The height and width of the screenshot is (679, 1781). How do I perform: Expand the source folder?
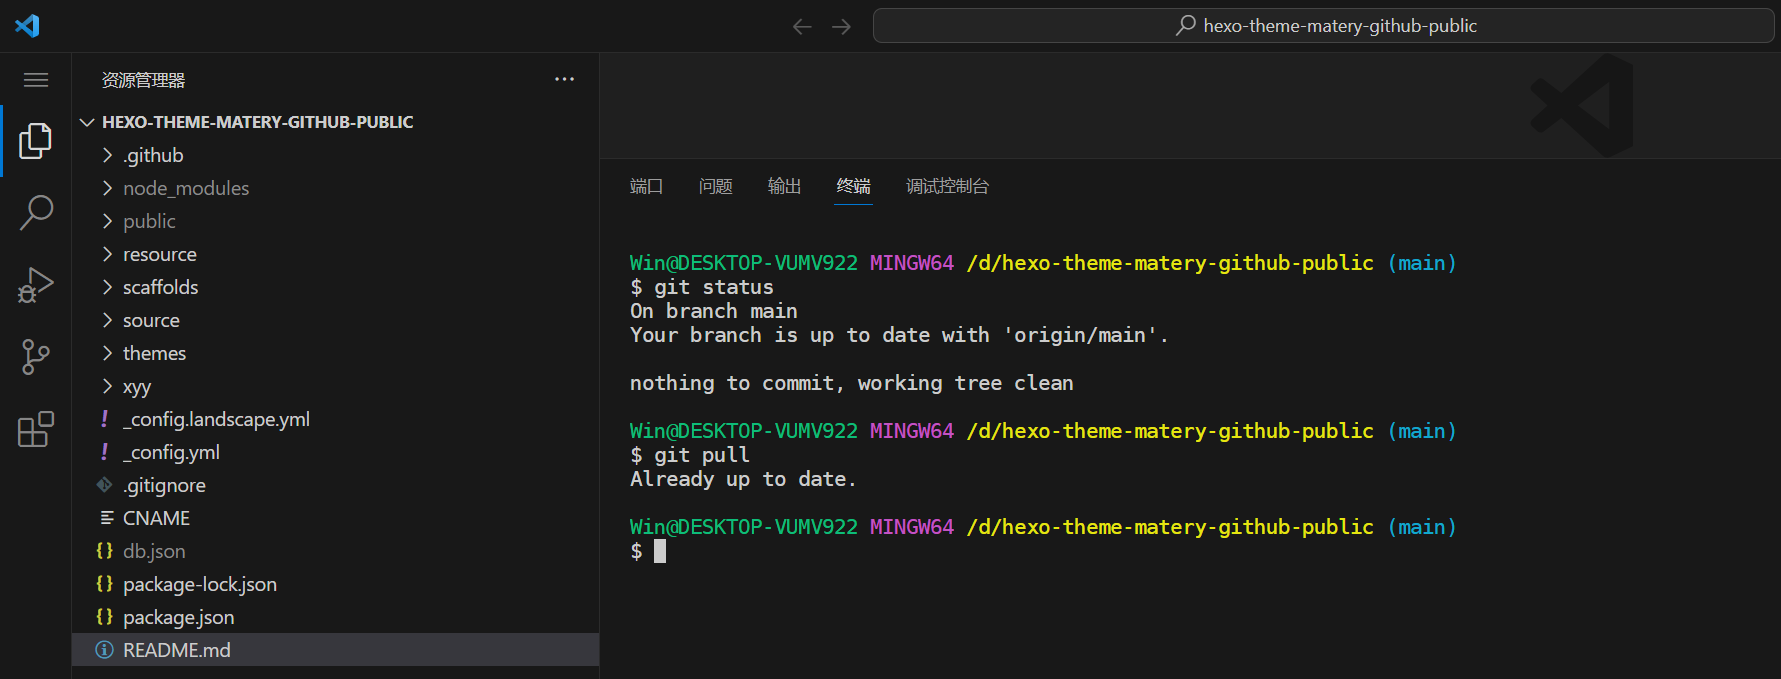[107, 320]
